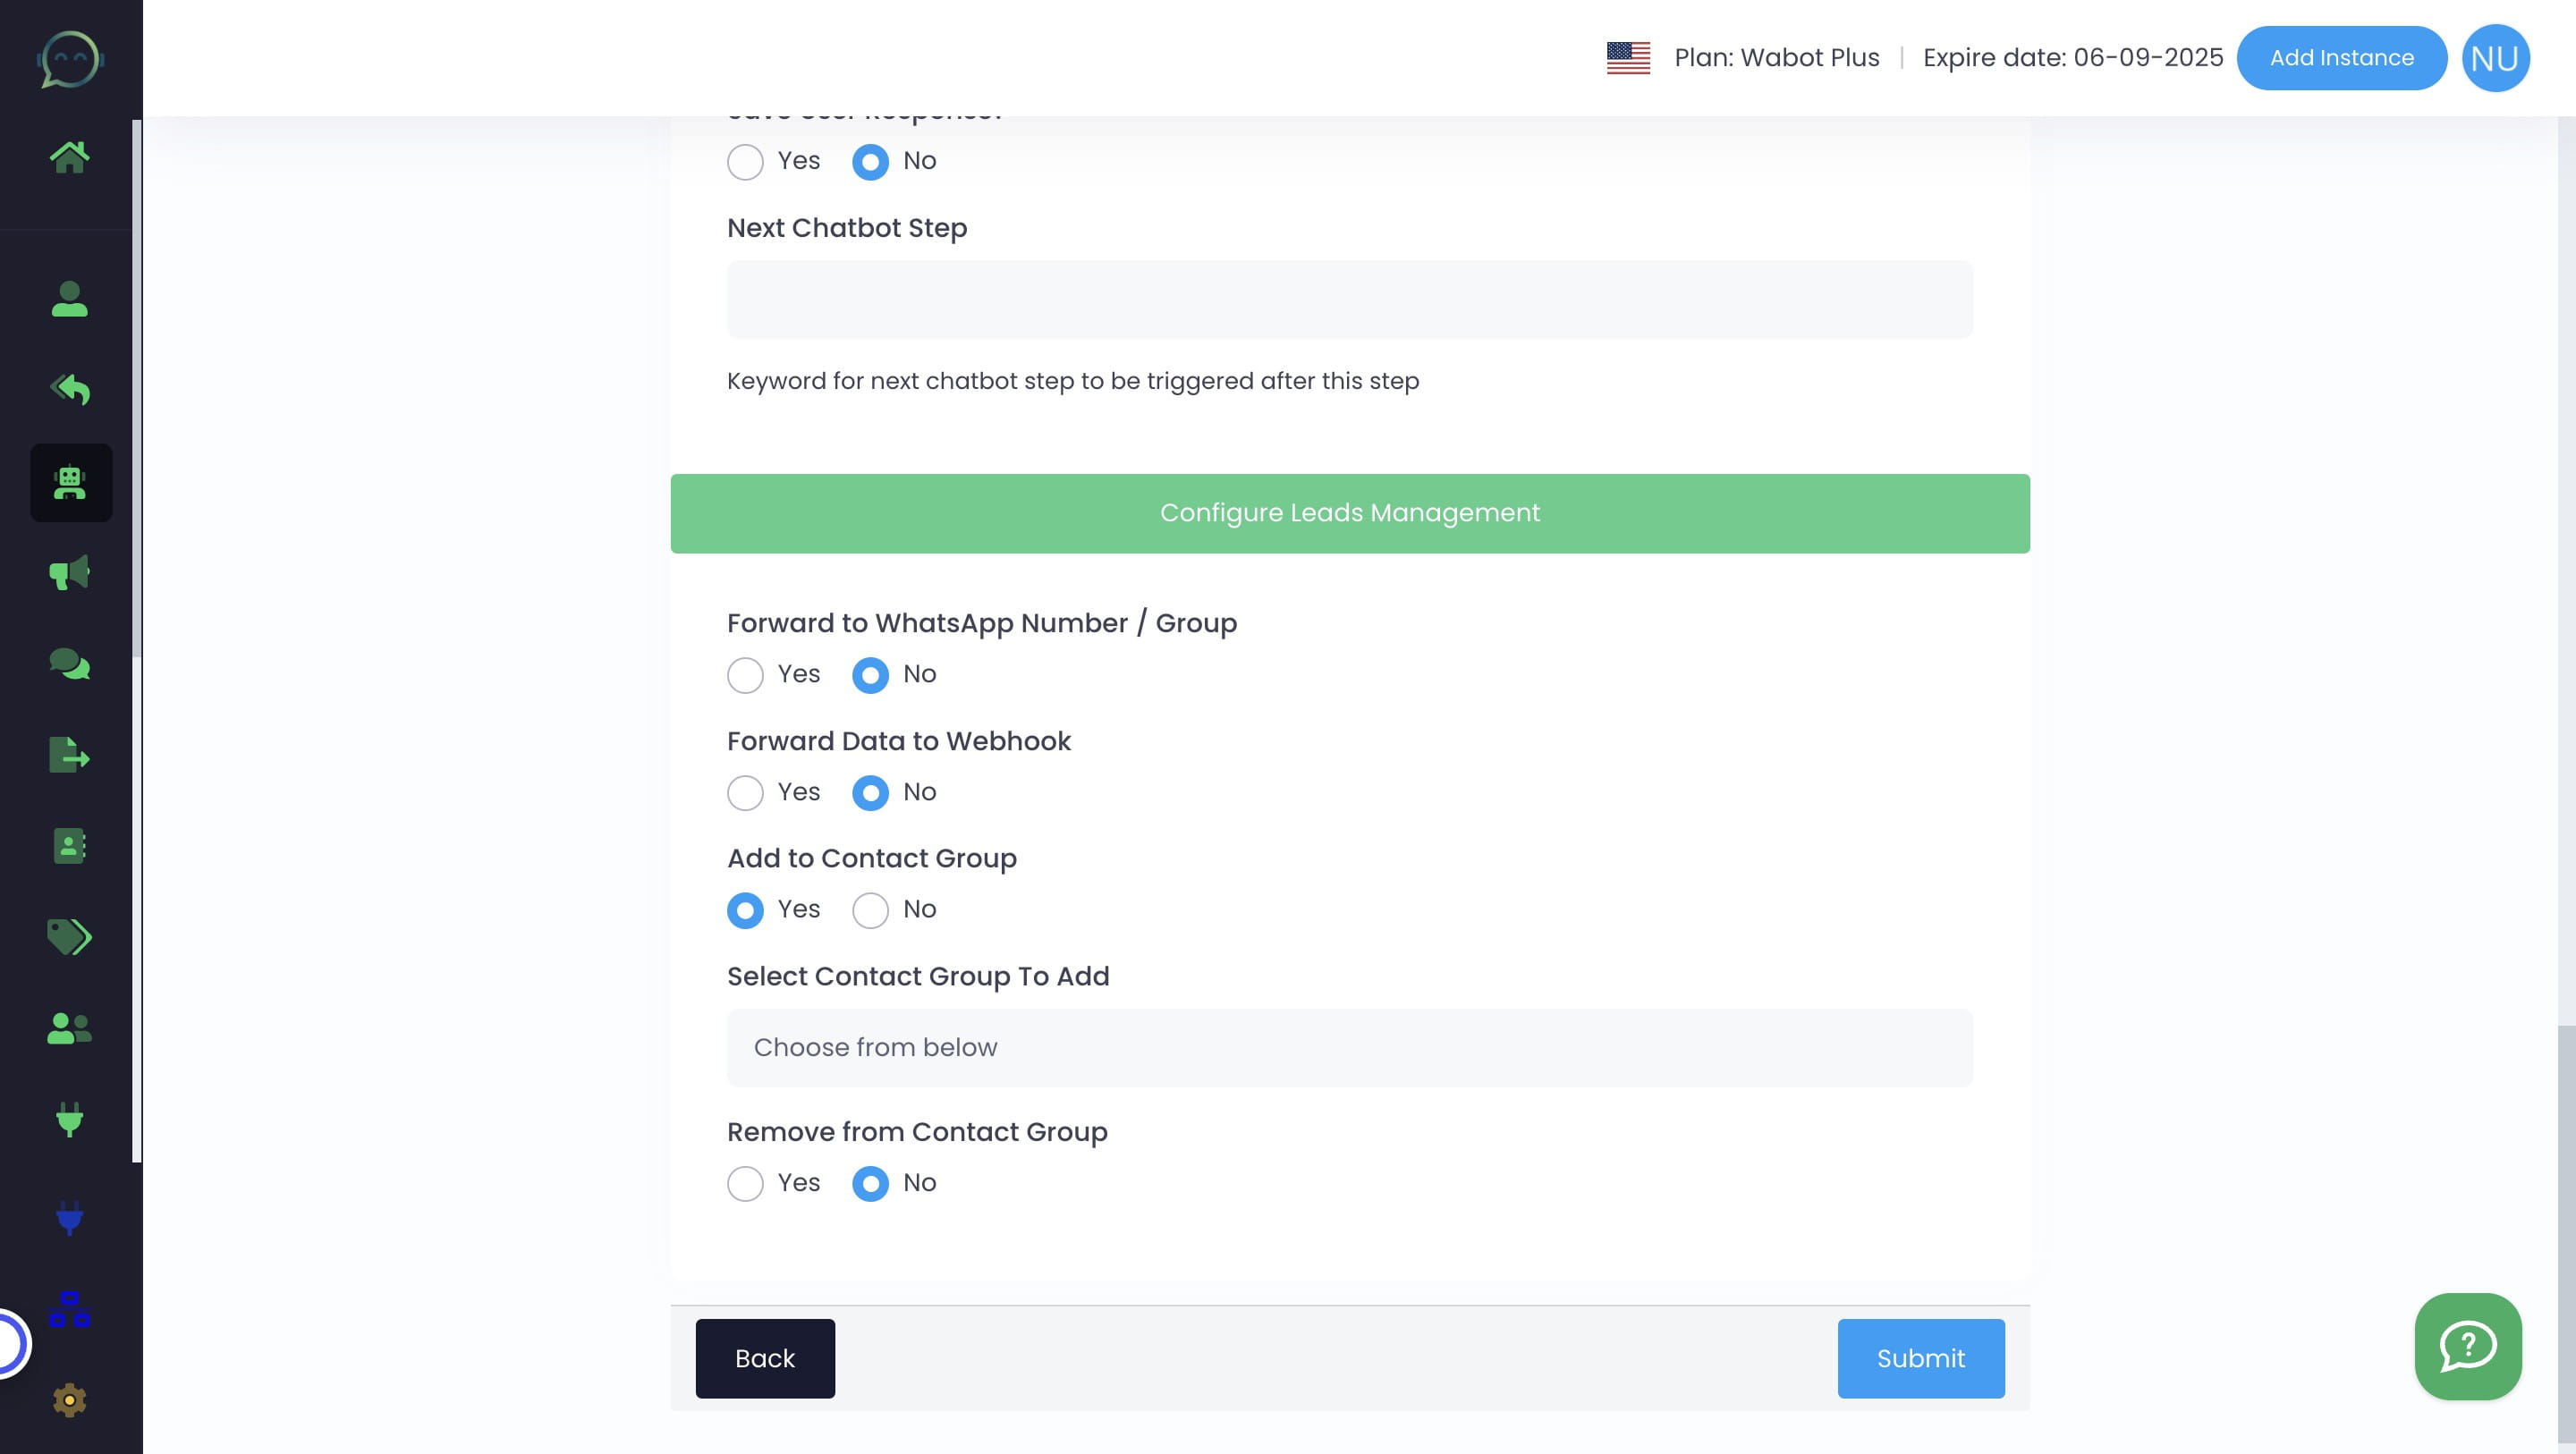Screen dimensions: 2576x1454
Task: Select the Settings gear icon
Action: click(x=71, y=1401)
